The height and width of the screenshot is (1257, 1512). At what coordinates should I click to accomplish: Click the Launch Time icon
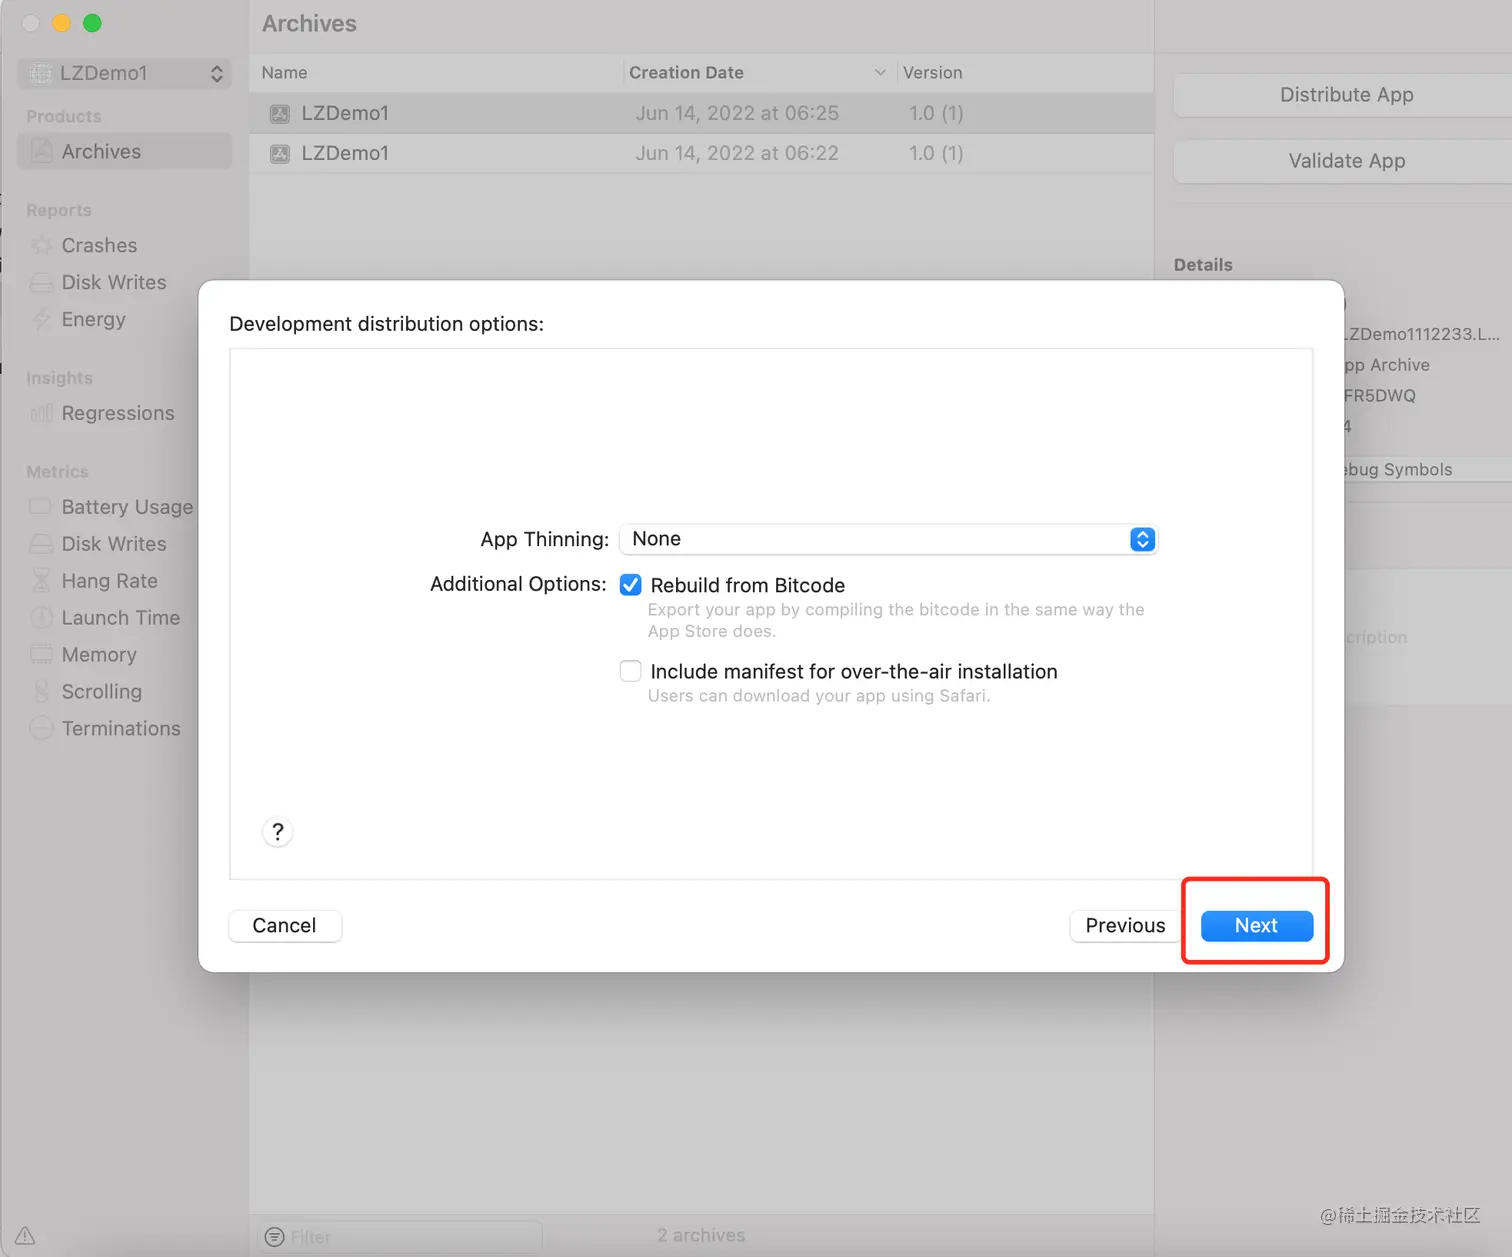click(x=41, y=618)
